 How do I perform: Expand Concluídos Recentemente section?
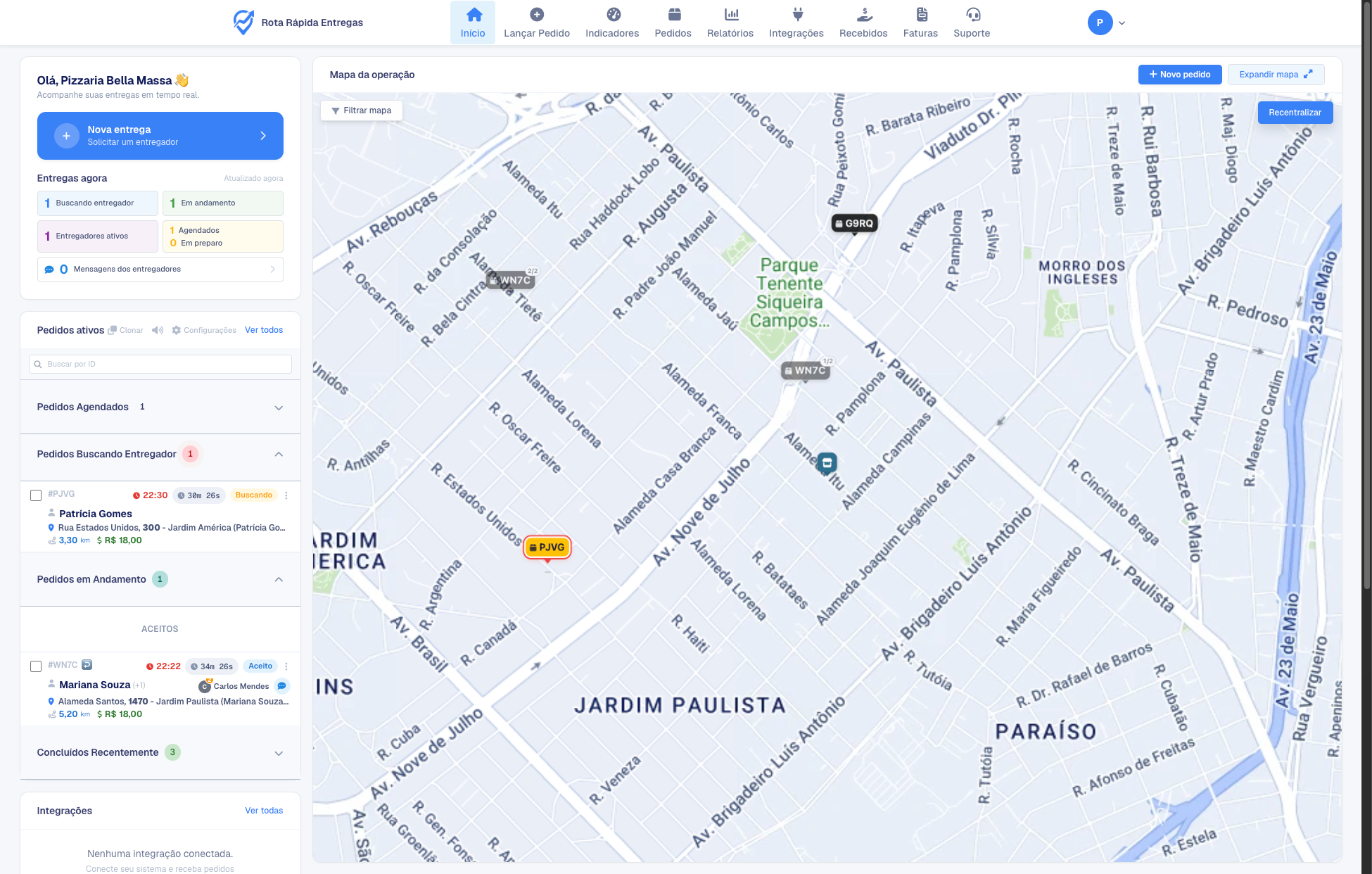pyautogui.click(x=160, y=752)
